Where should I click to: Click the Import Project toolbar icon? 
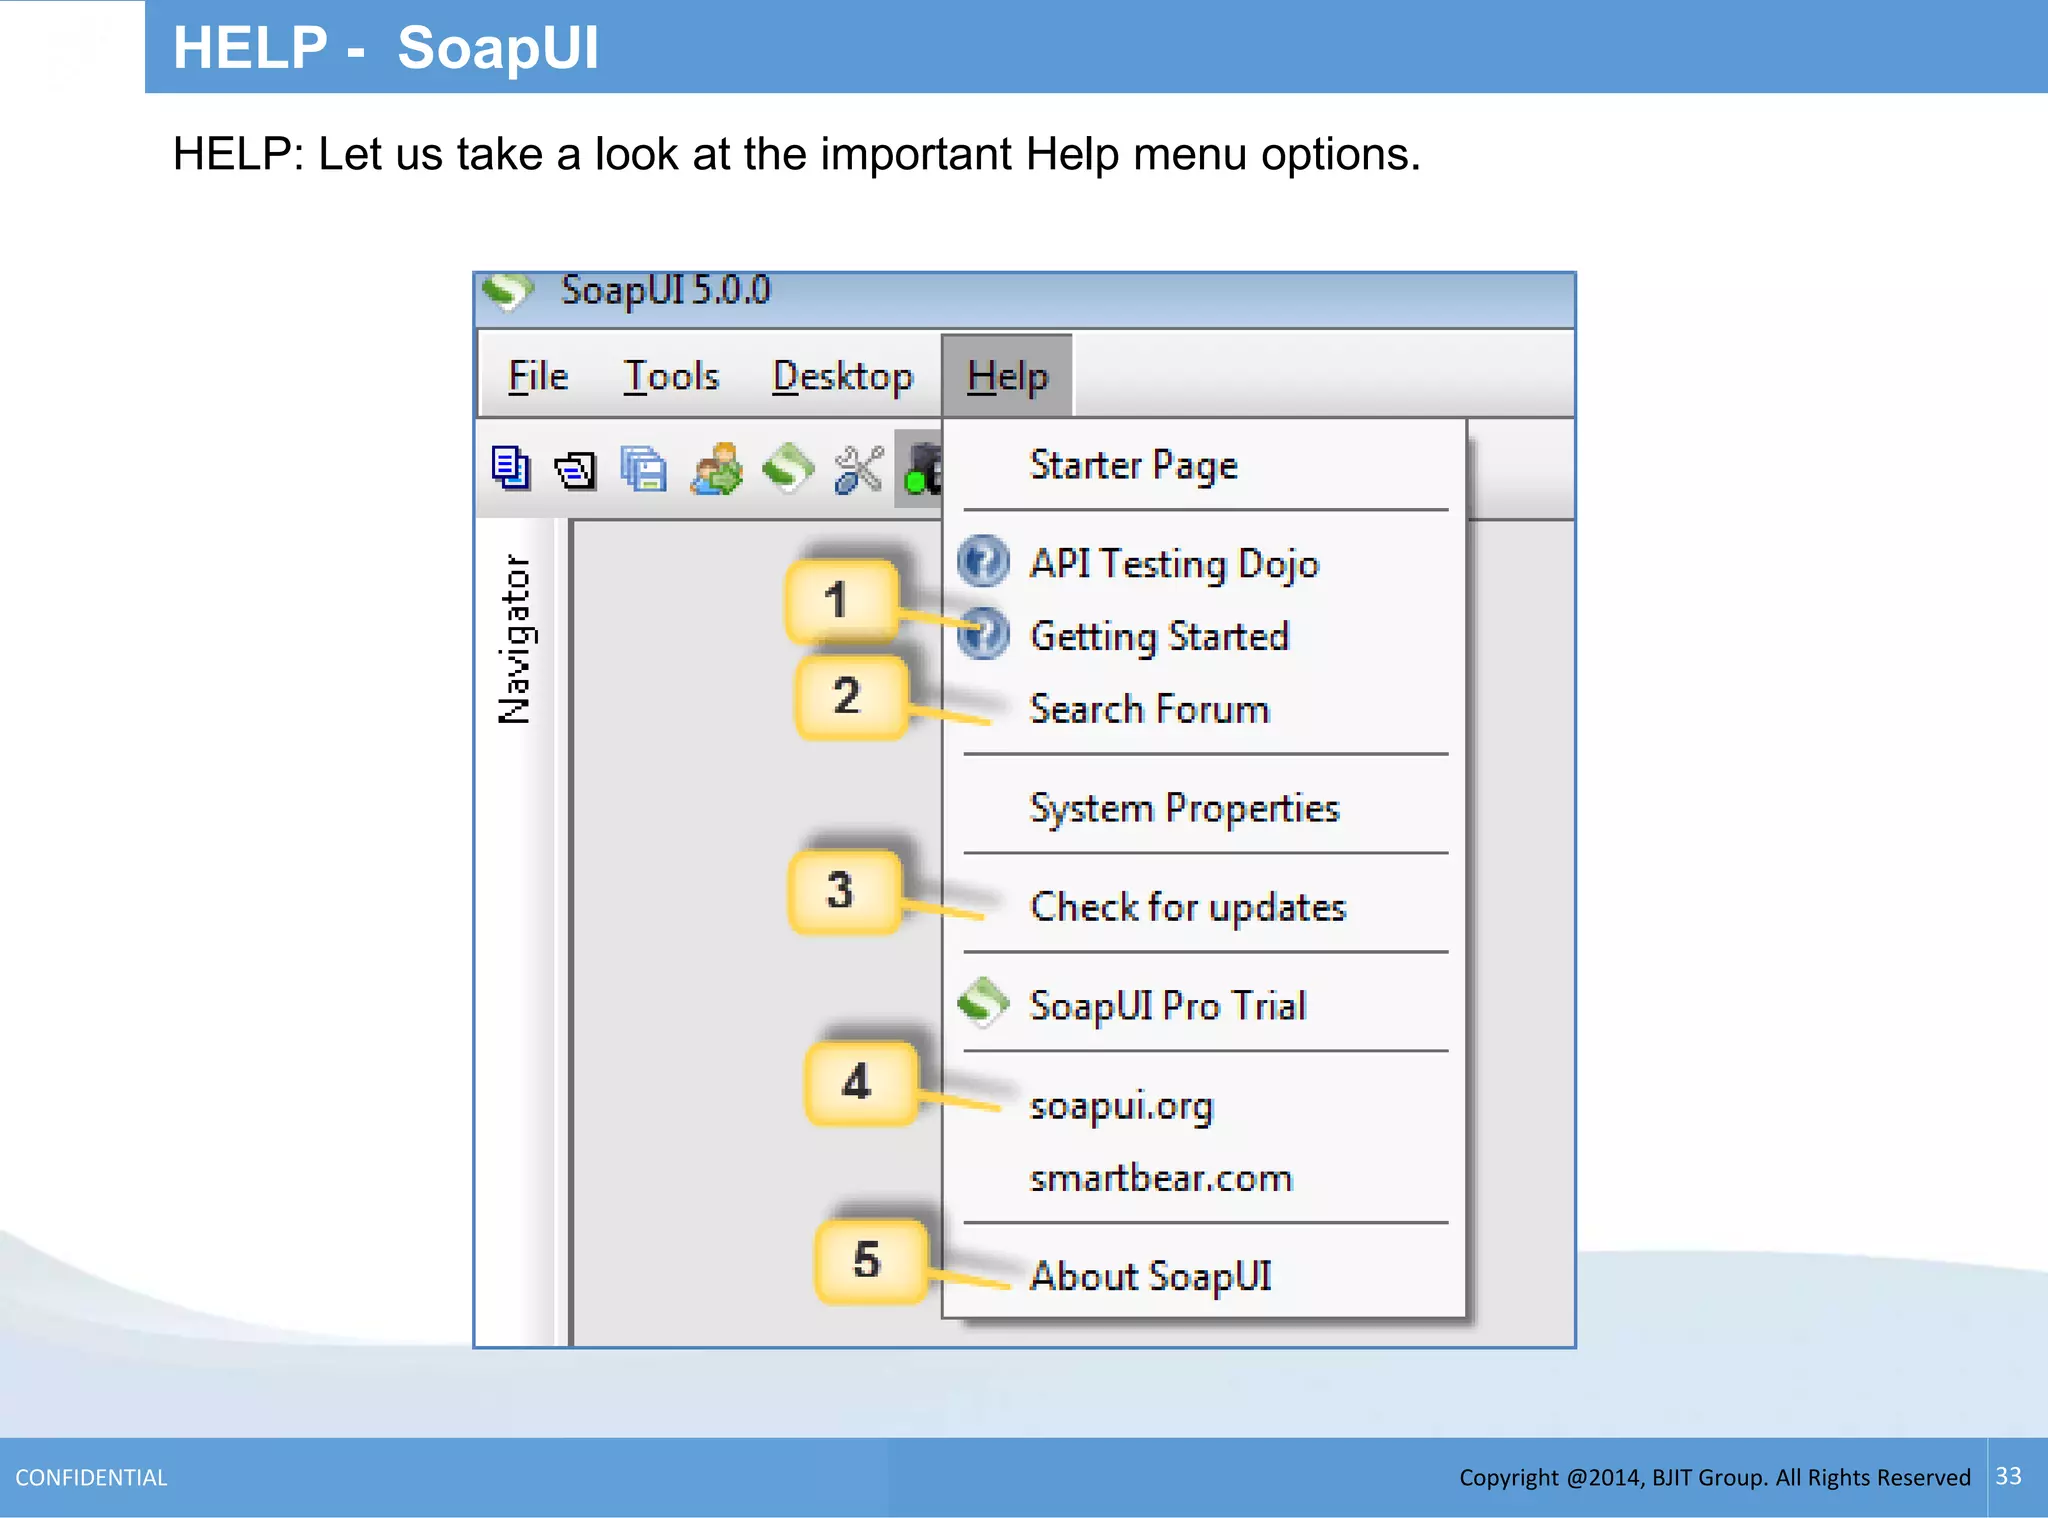(576, 469)
